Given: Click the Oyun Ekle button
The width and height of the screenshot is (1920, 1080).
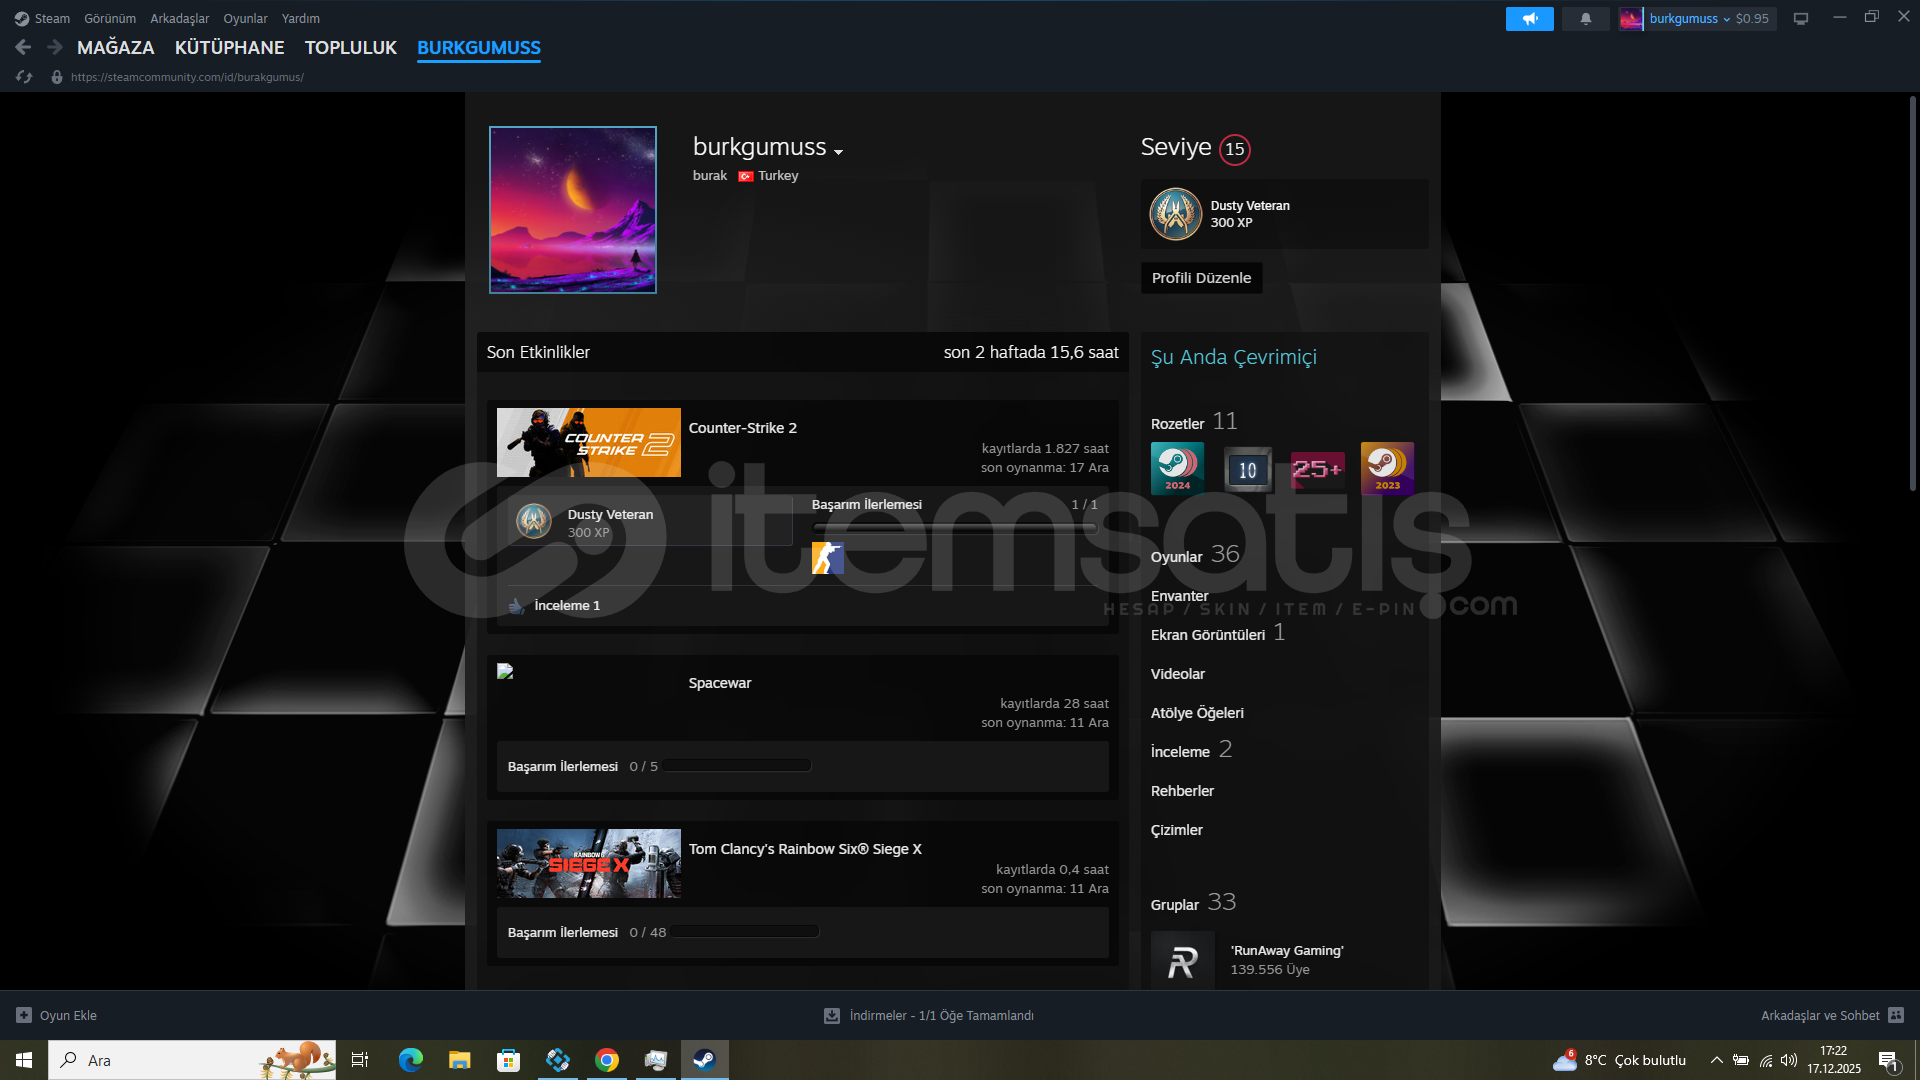Looking at the screenshot, I should 57,1015.
